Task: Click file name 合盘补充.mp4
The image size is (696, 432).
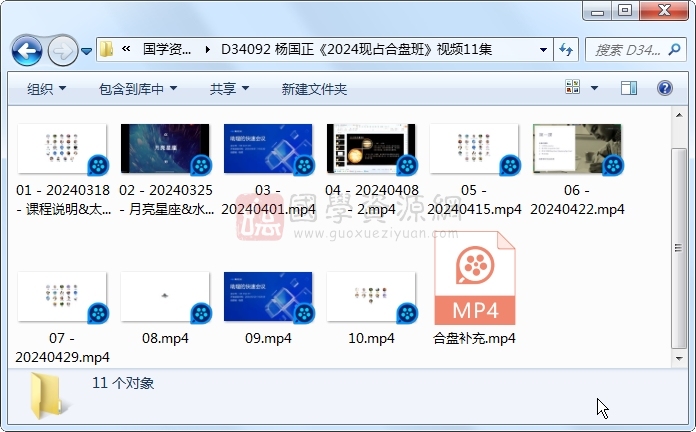Action: pos(474,338)
